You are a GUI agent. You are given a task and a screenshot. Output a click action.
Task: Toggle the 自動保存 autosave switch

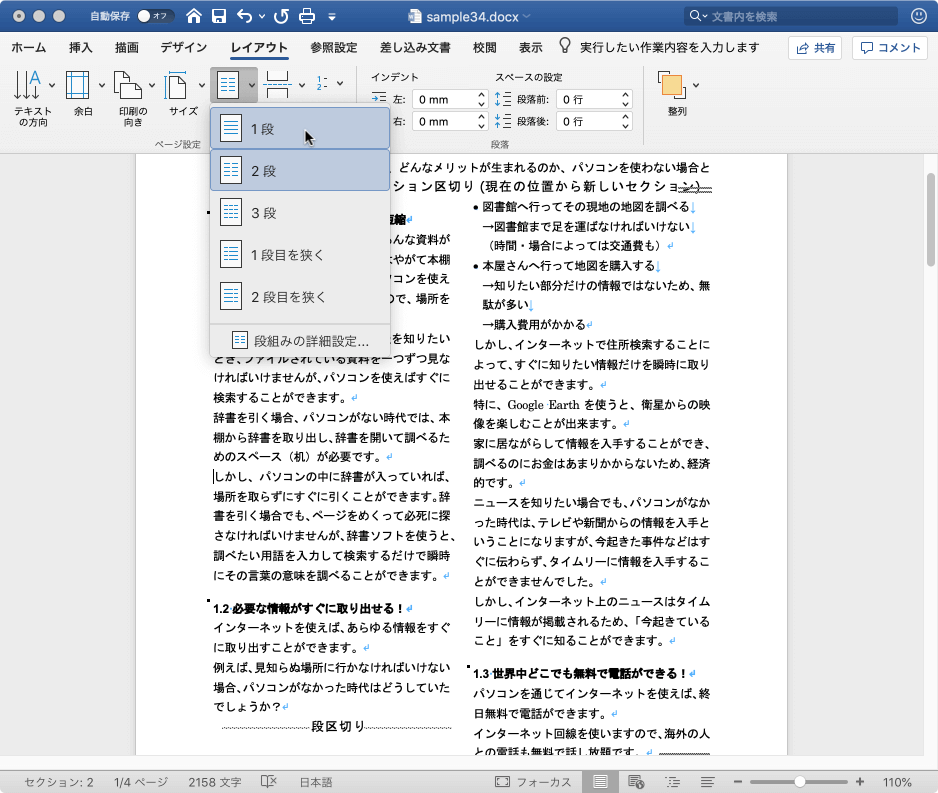pyautogui.click(x=156, y=16)
